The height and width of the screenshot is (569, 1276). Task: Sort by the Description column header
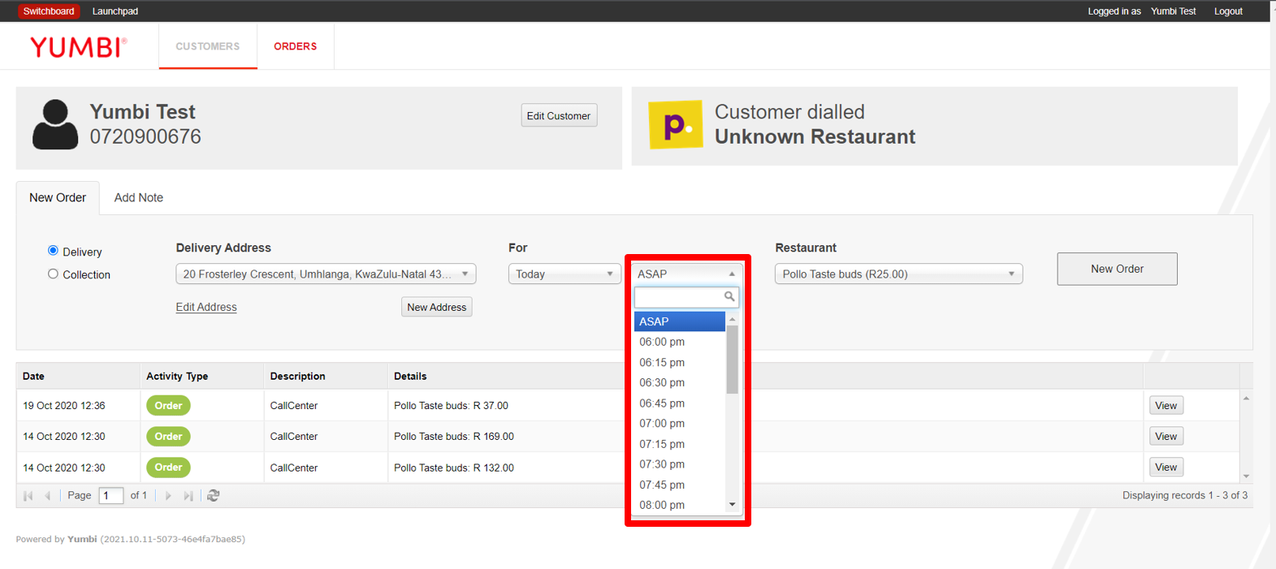click(x=326, y=376)
